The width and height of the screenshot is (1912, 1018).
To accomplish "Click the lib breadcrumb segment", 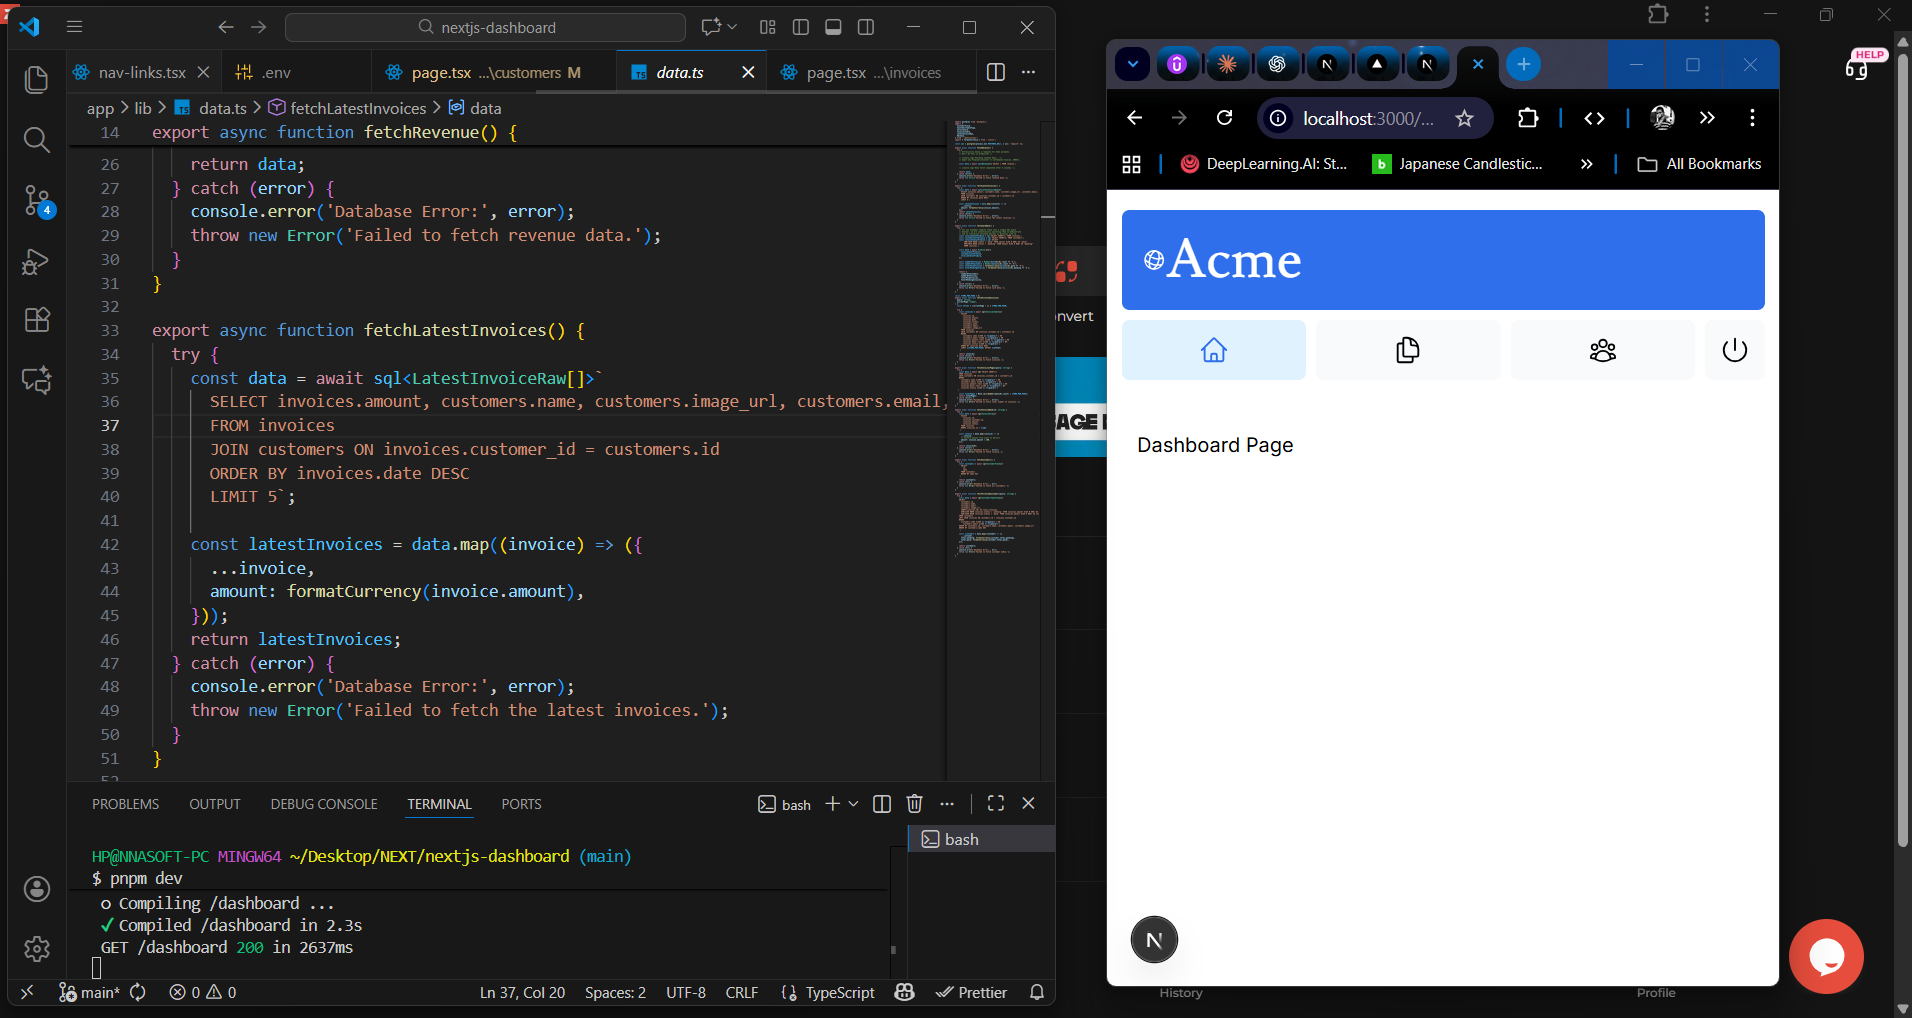I will coord(143,108).
